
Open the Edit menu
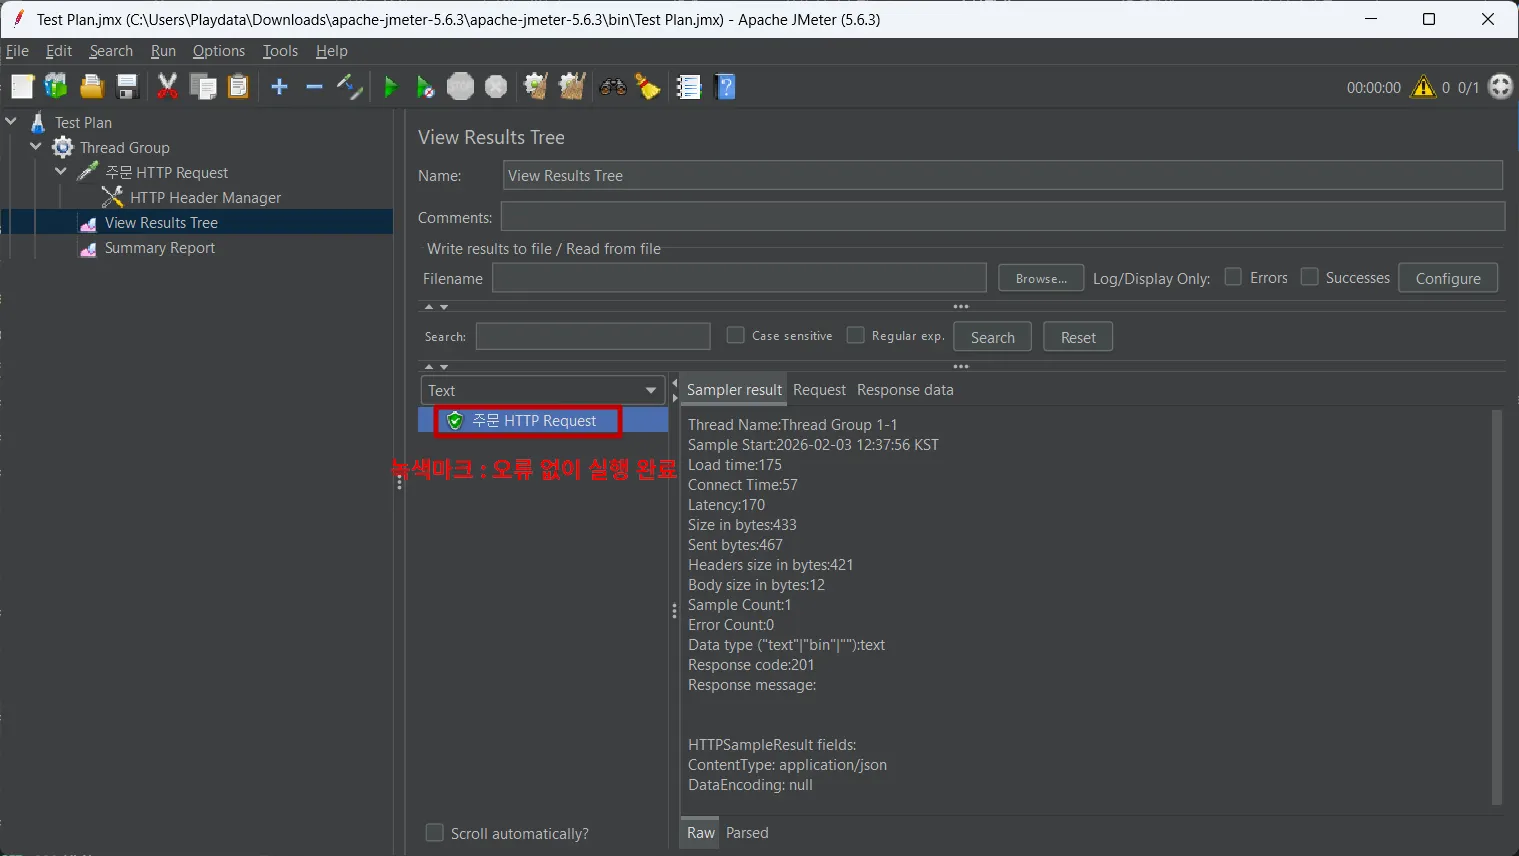coord(59,51)
